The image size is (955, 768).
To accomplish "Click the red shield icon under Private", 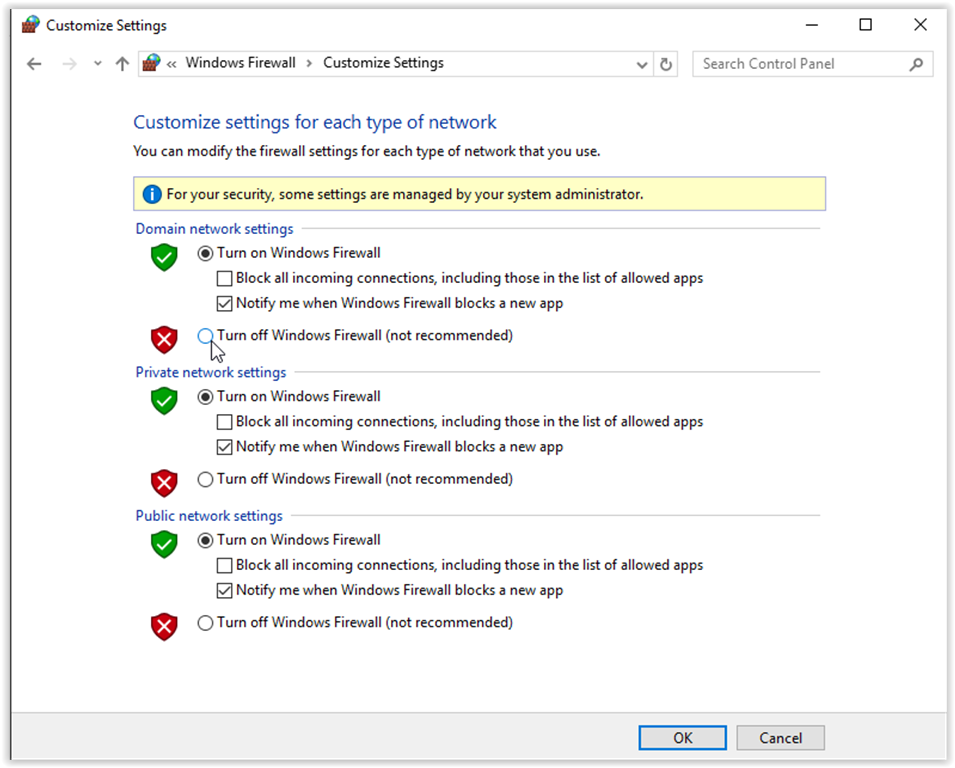I will click(x=164, y=484).
